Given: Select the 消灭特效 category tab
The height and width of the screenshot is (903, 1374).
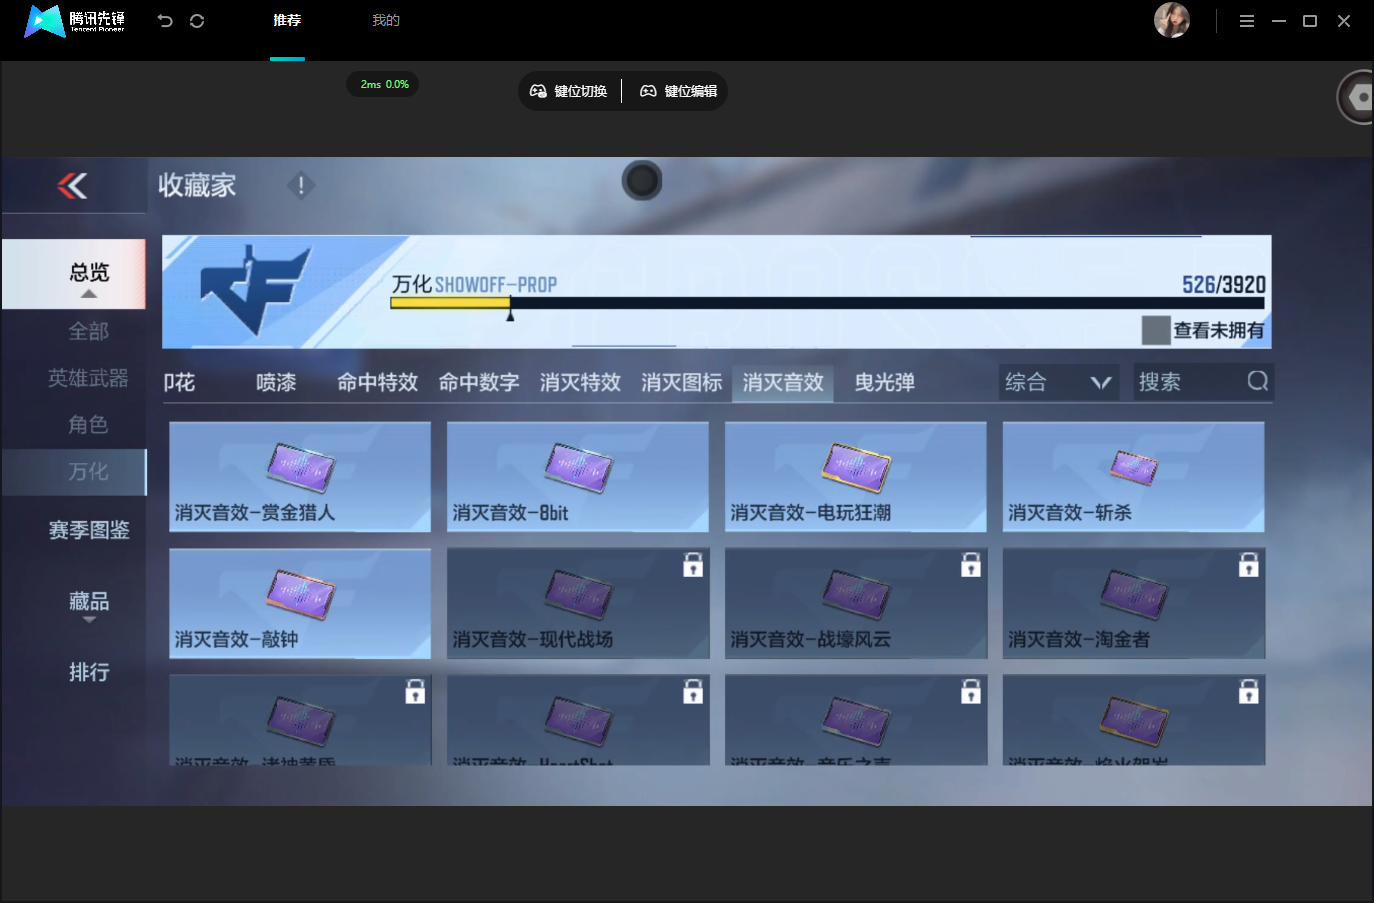Looking at the screenshot, I should tap(580, 382).
